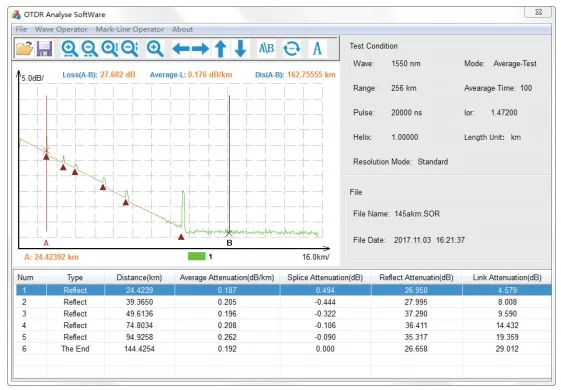Viewport: 561px width, 390px height.
Task: Open the File menu
Action: (21, 29)
